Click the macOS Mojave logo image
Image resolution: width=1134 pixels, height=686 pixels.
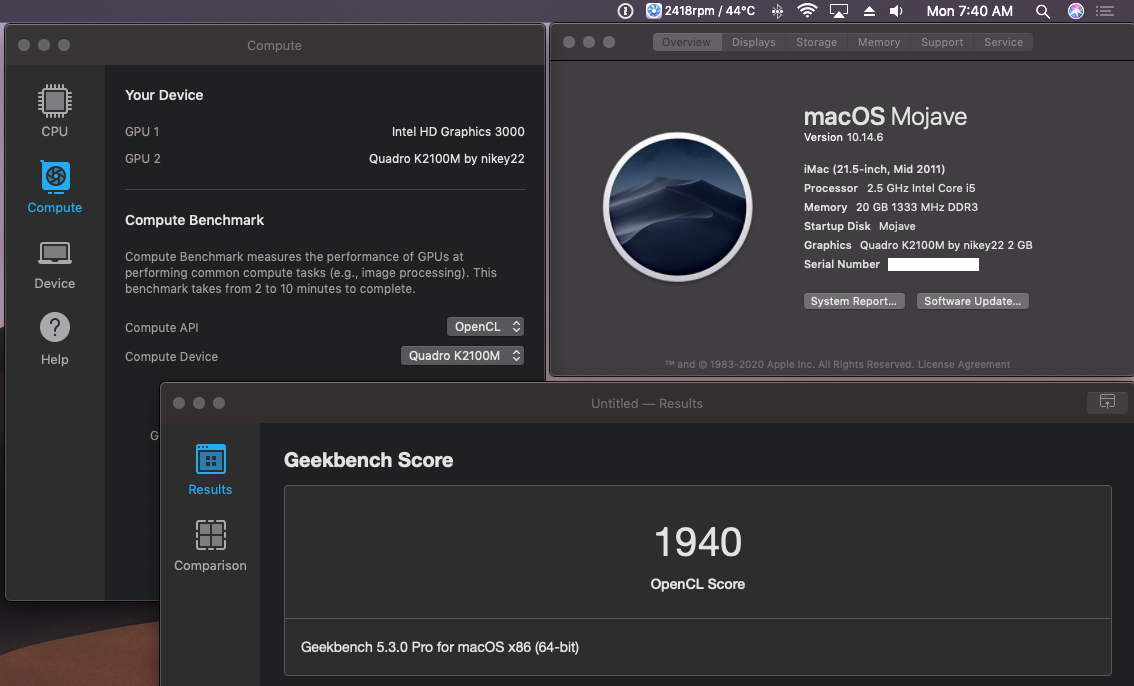678,207
